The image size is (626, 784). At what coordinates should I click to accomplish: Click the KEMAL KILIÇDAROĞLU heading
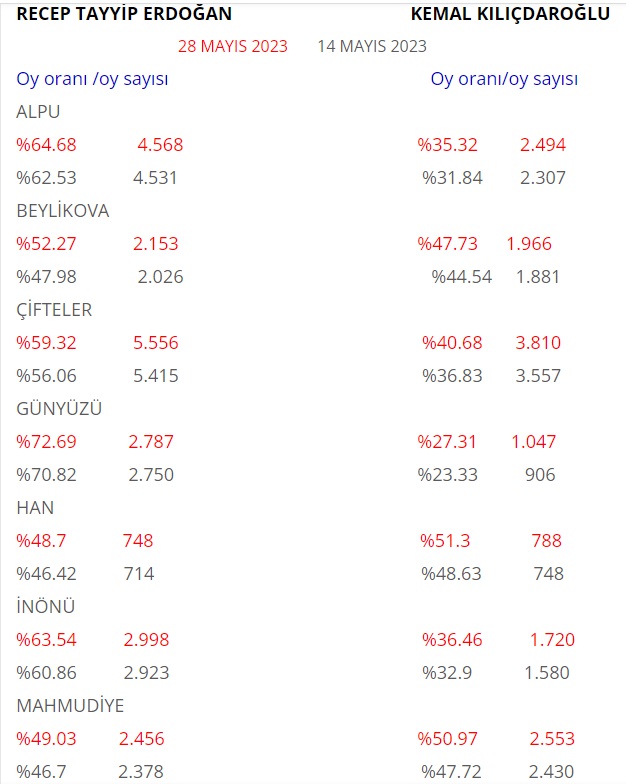[510, 14]
